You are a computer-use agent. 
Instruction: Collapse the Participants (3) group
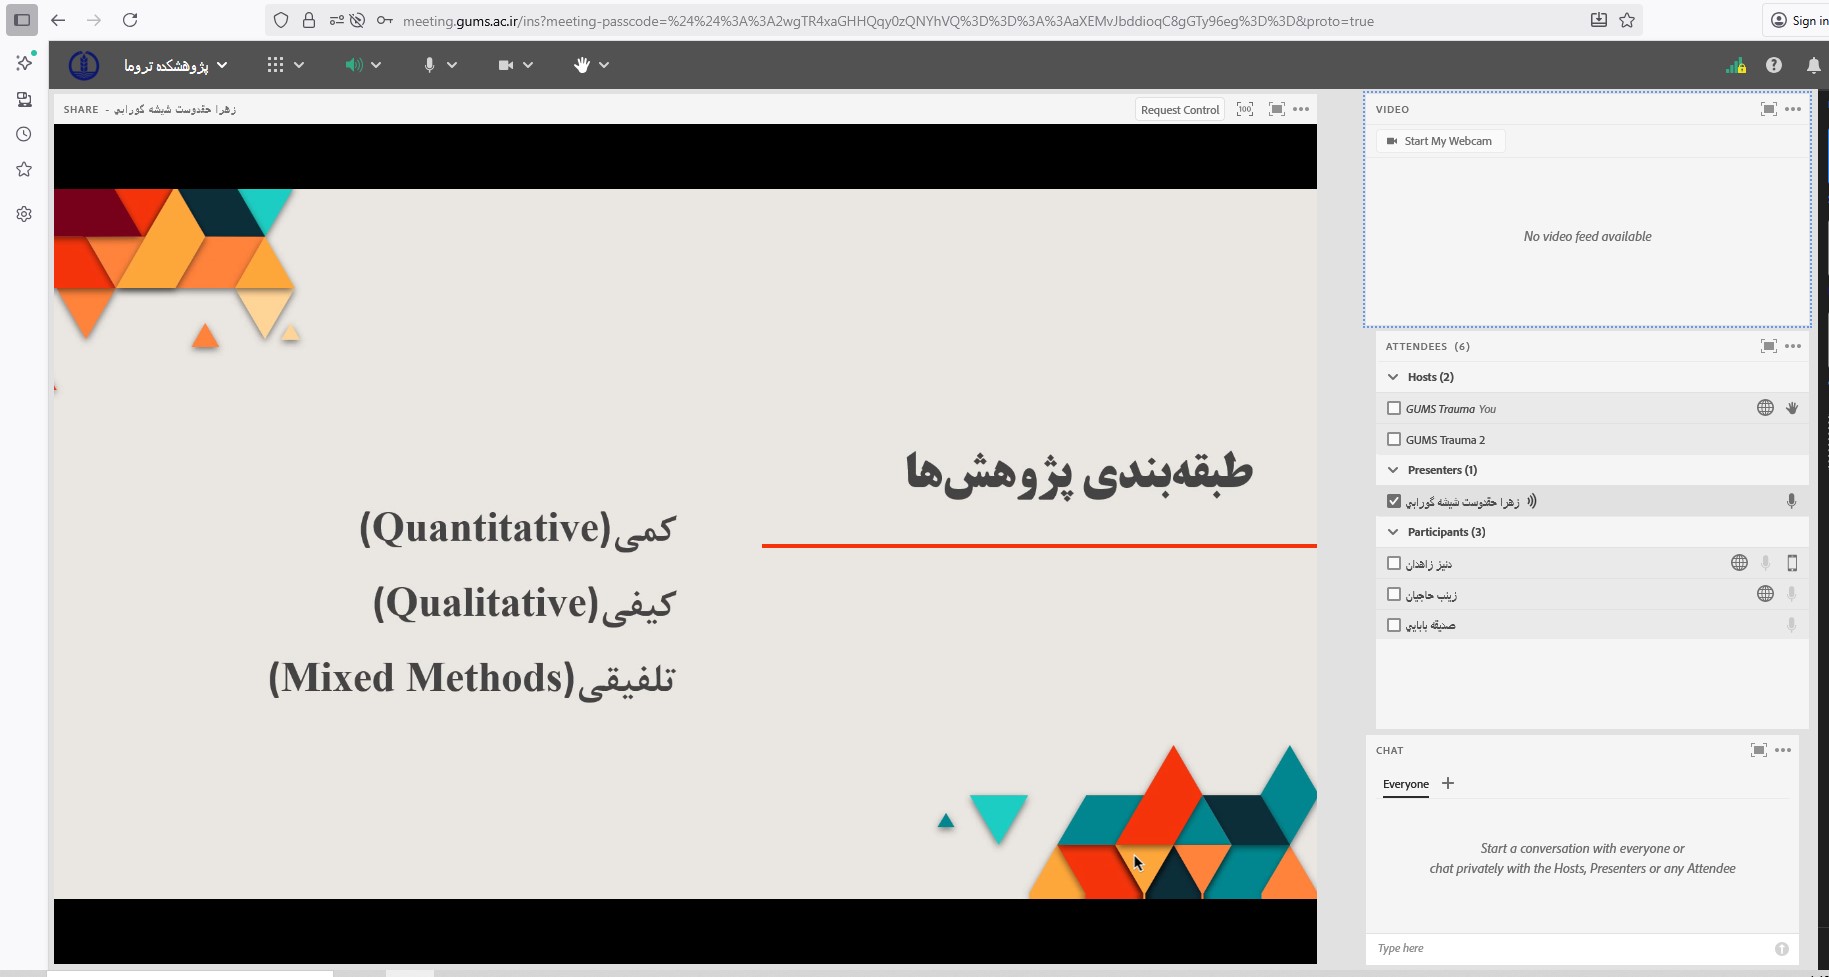point(1393,532)
